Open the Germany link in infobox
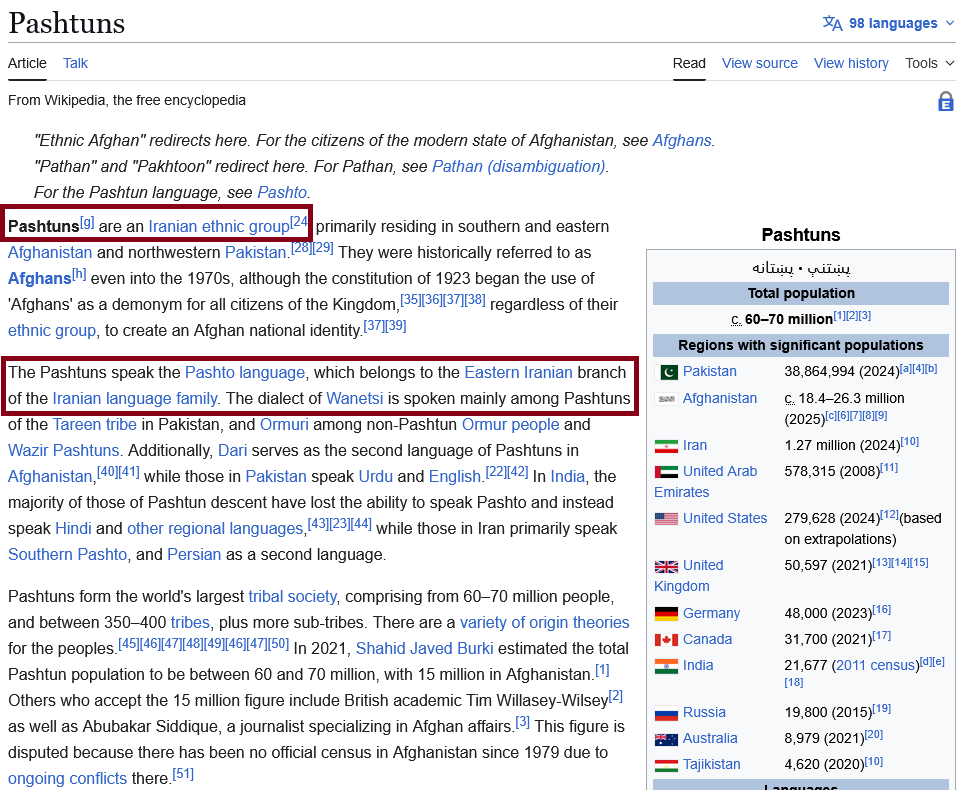This screenshot has width=970, height=790. pos(711,614)
